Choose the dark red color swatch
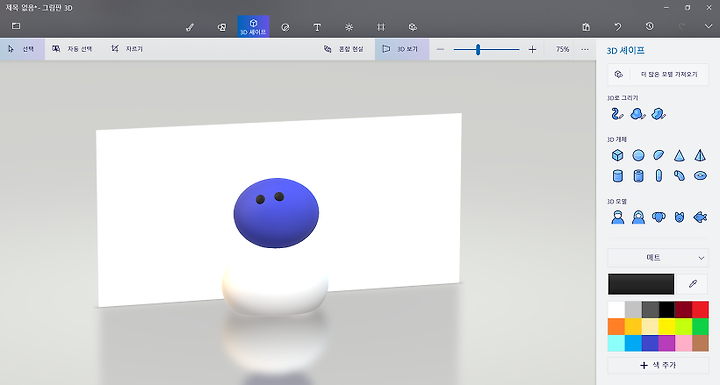Screen dimensions: 720x385 tap(683, 310)
